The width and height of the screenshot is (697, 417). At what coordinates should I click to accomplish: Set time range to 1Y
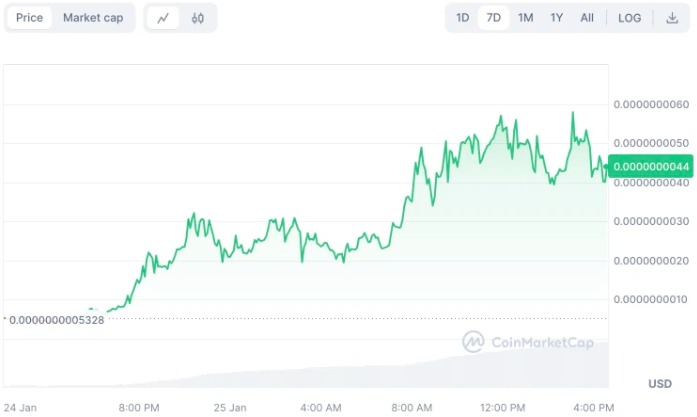(x=557, y=18)
